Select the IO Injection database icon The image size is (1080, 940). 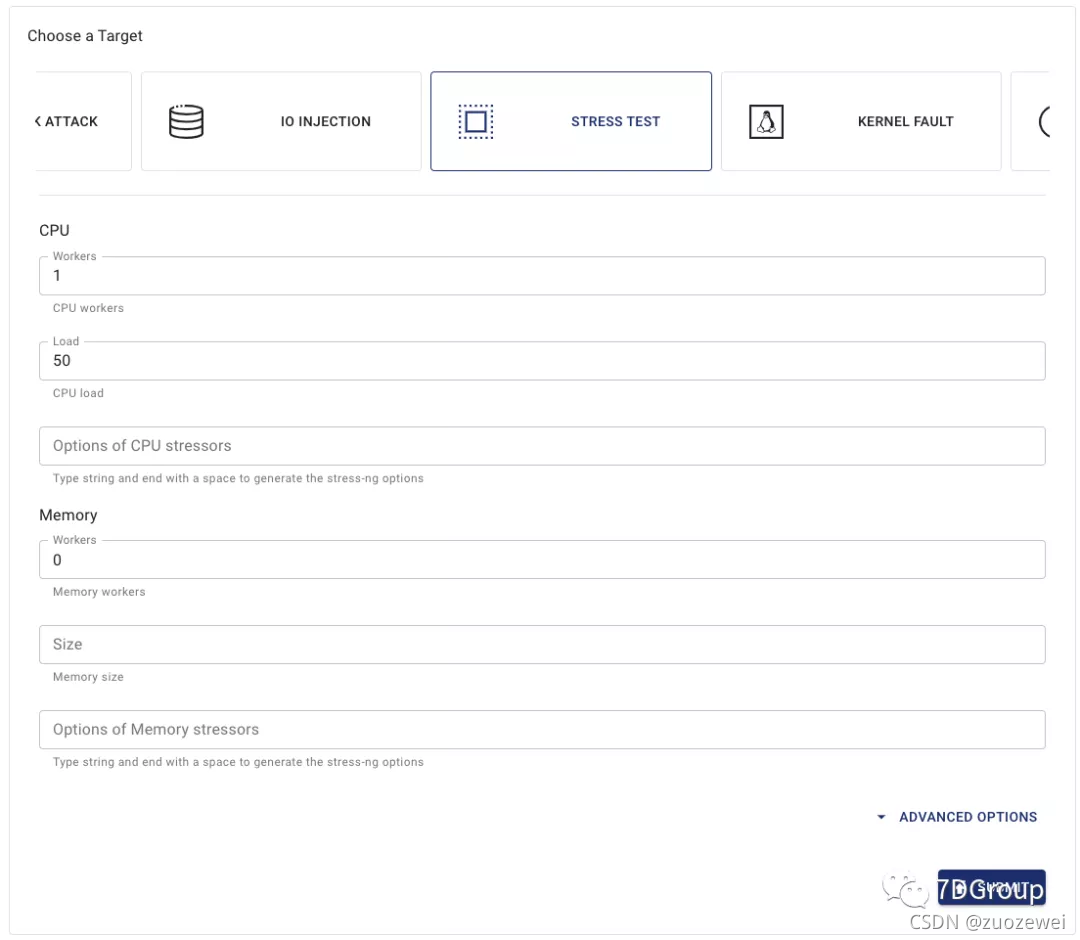tap(186, 121)
